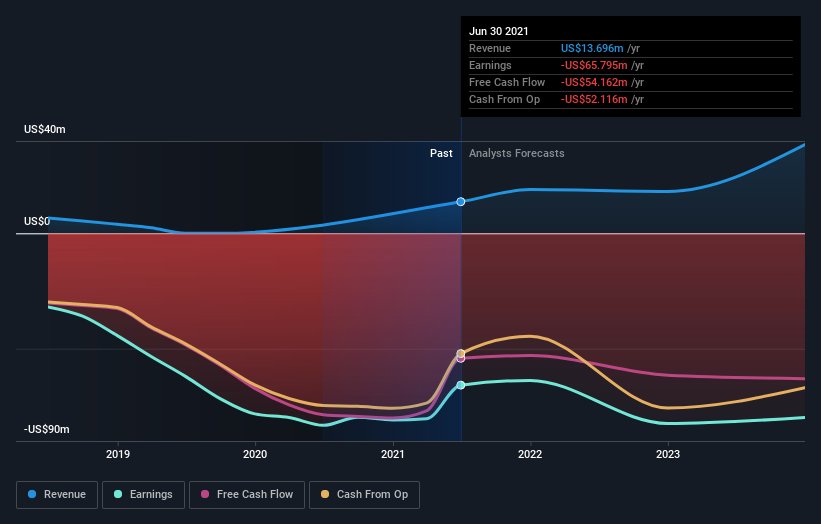Click the teal dot in Earnings legend
The image size is (821, 524).
tap(118, 494)
